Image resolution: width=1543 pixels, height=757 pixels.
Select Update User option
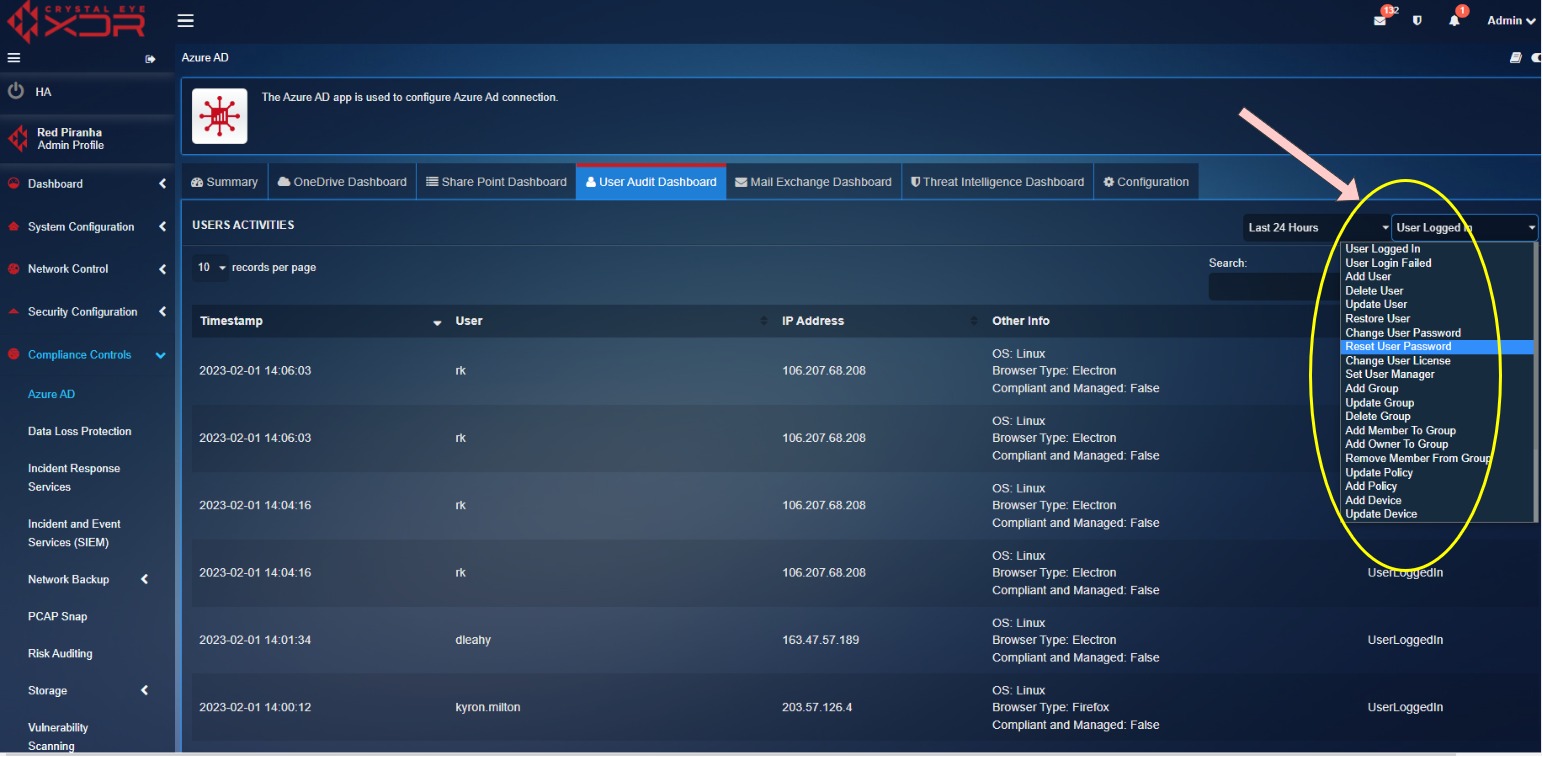click(x=1437, y=305)
